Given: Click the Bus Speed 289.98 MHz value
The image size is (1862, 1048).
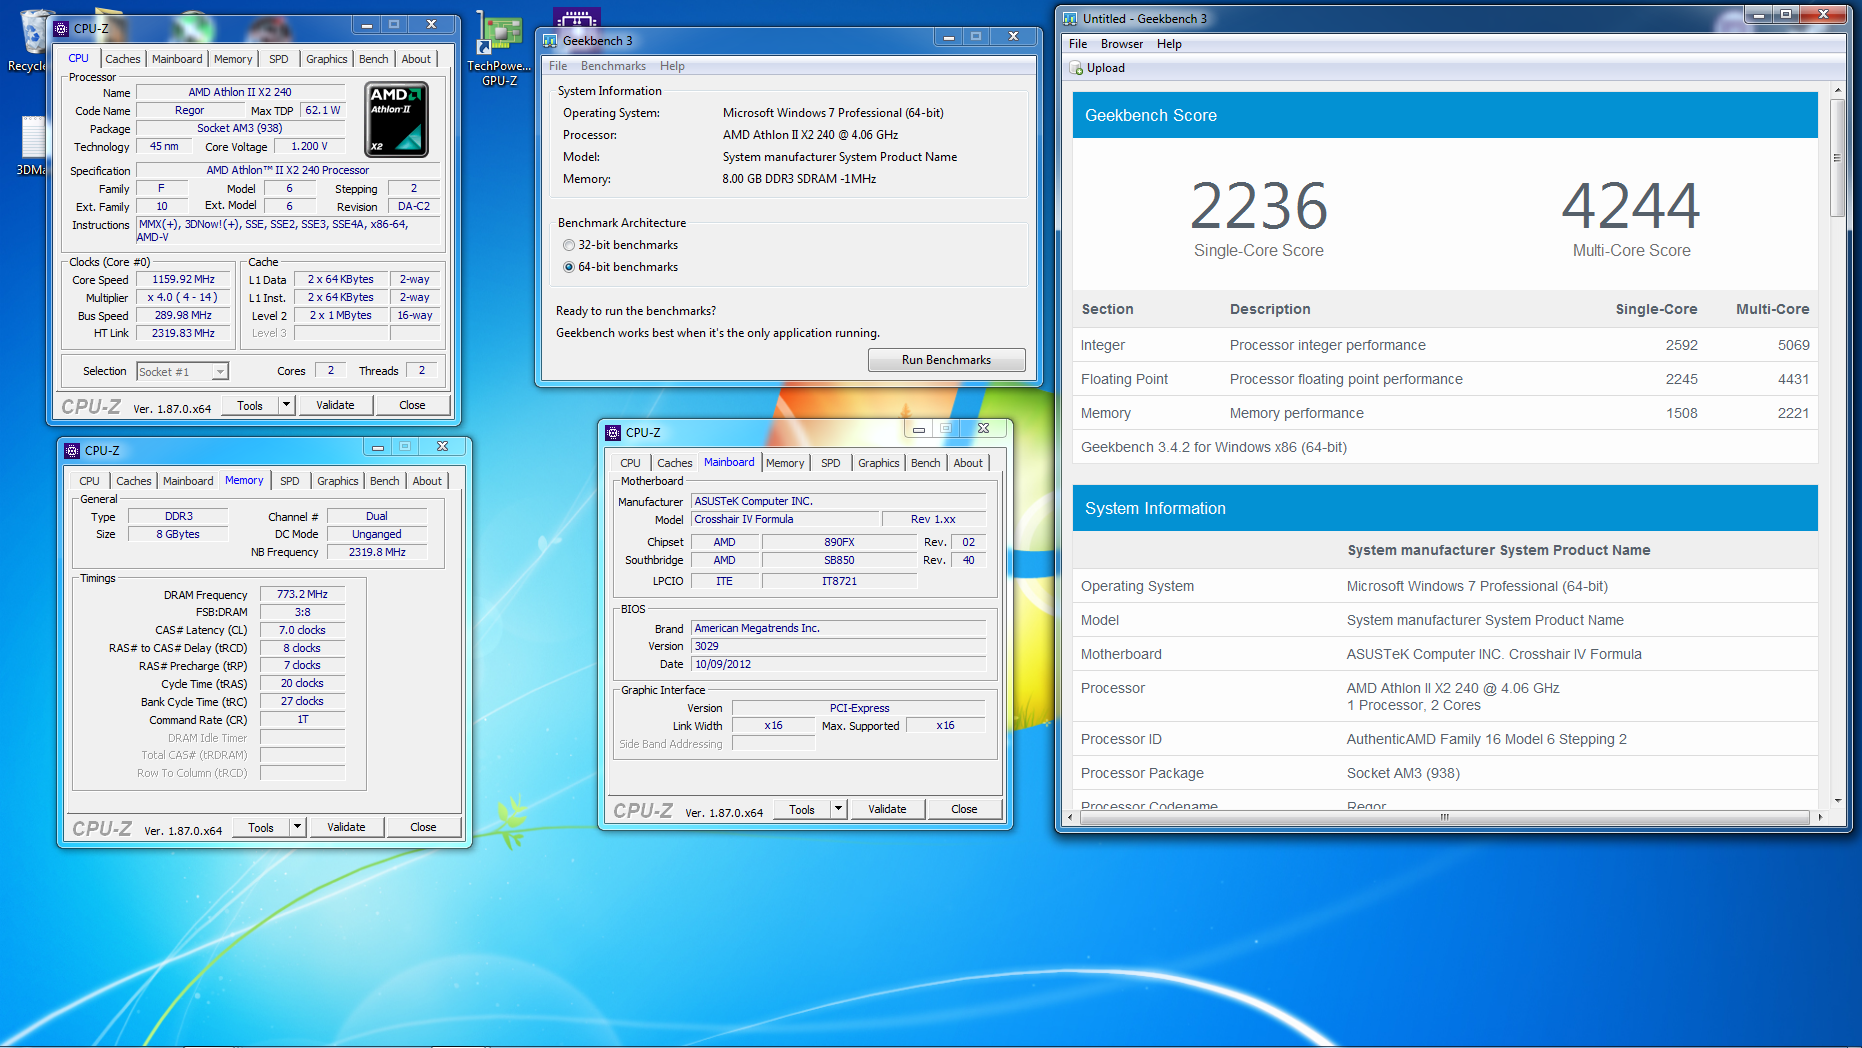Looking at the screenshot, I should coord(183,316).
